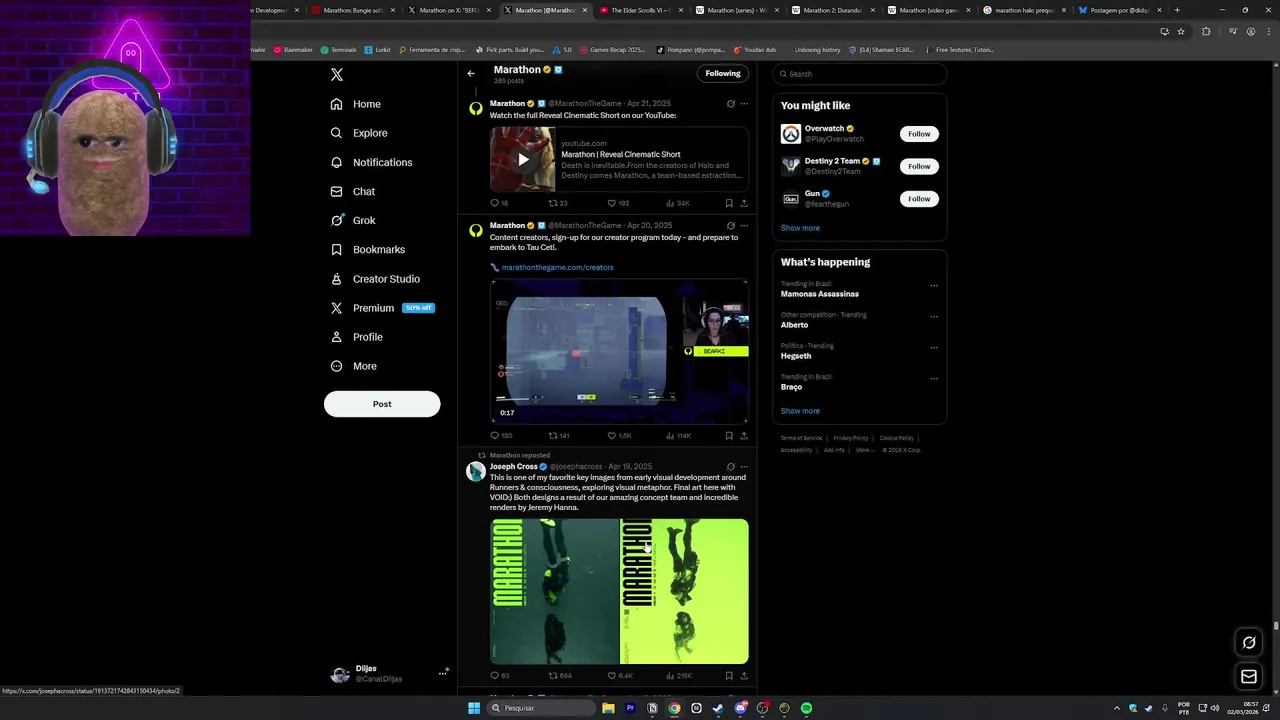This screenshot has height=720, width=1280.
Task: Open Windows Start menu
Action: (474, 708)
